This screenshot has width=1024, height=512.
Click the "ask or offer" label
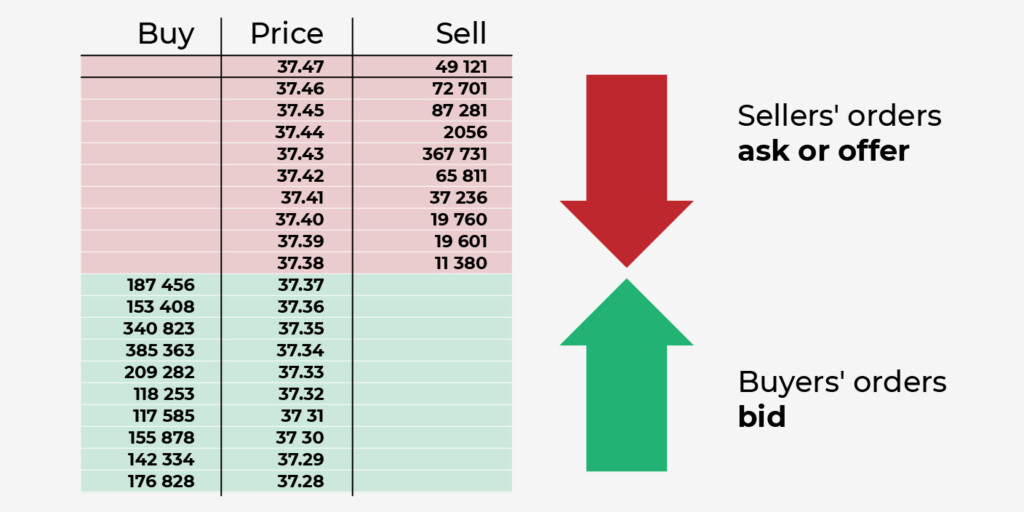click(823, 151)
